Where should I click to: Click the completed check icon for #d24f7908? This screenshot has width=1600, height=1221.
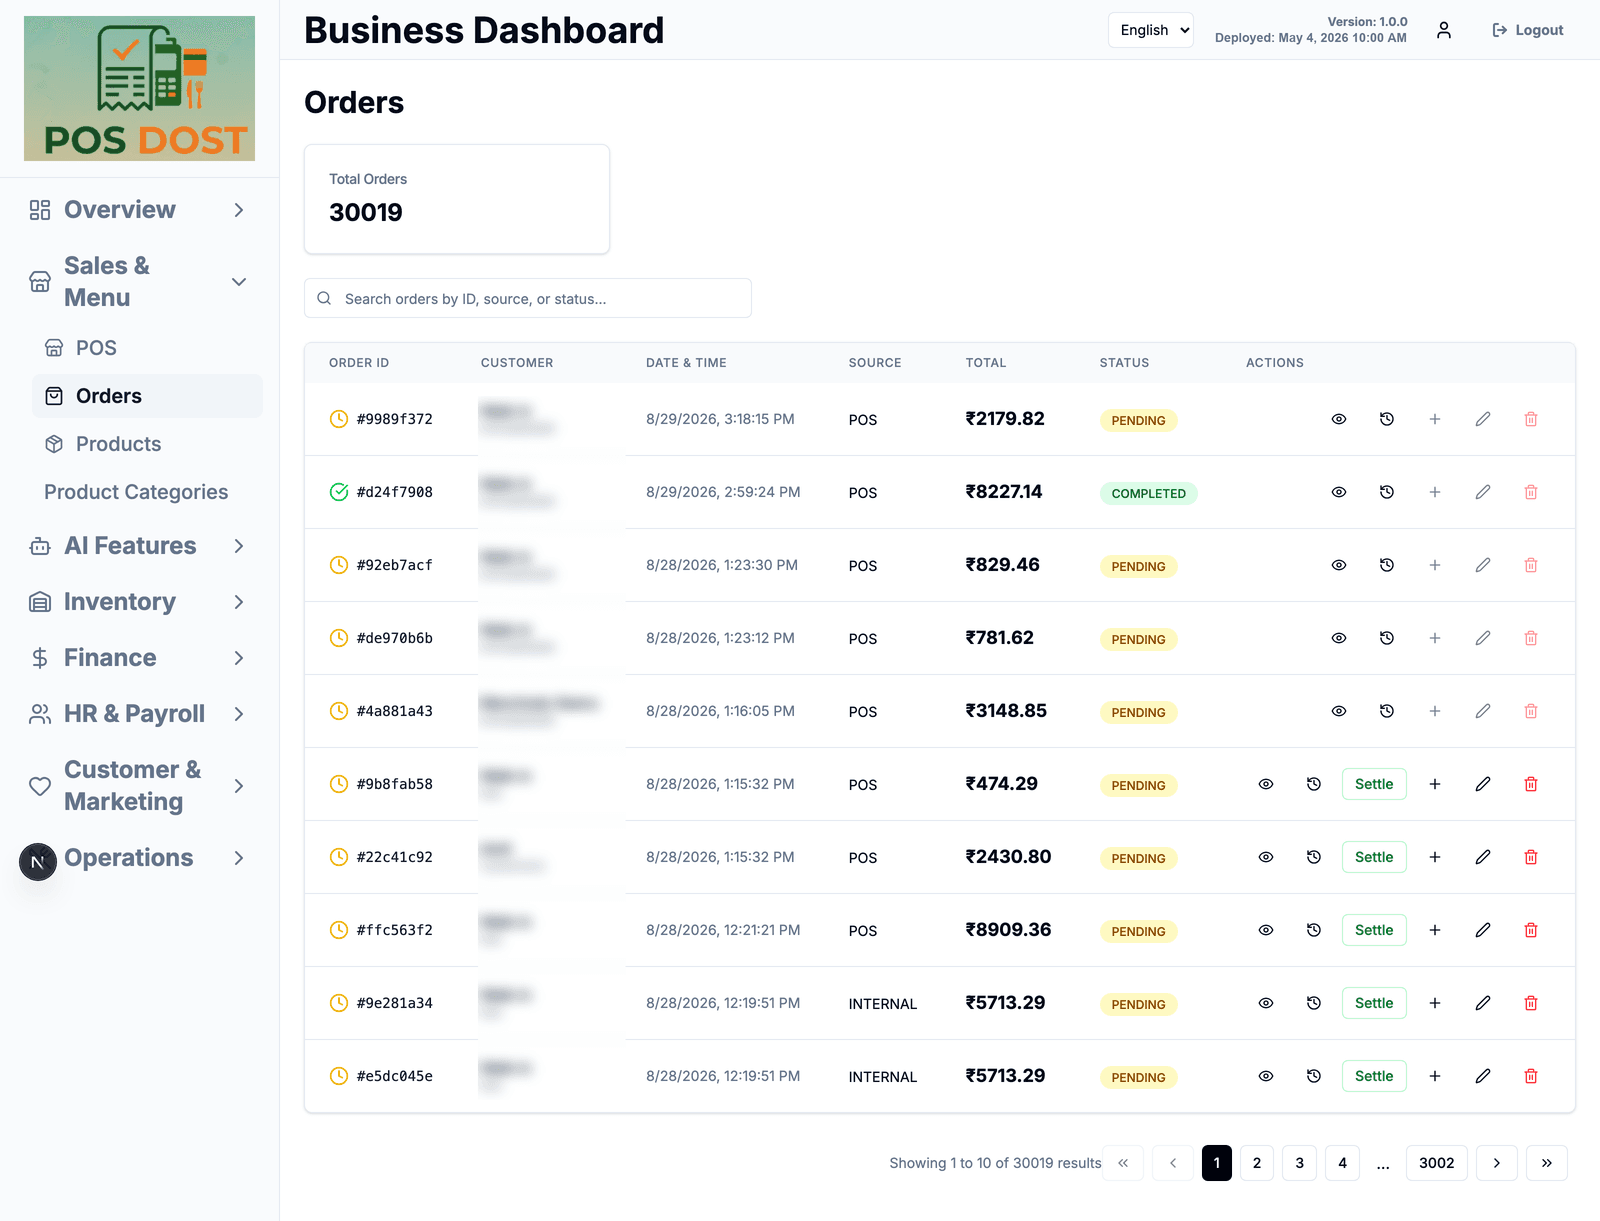pos(339,492)
